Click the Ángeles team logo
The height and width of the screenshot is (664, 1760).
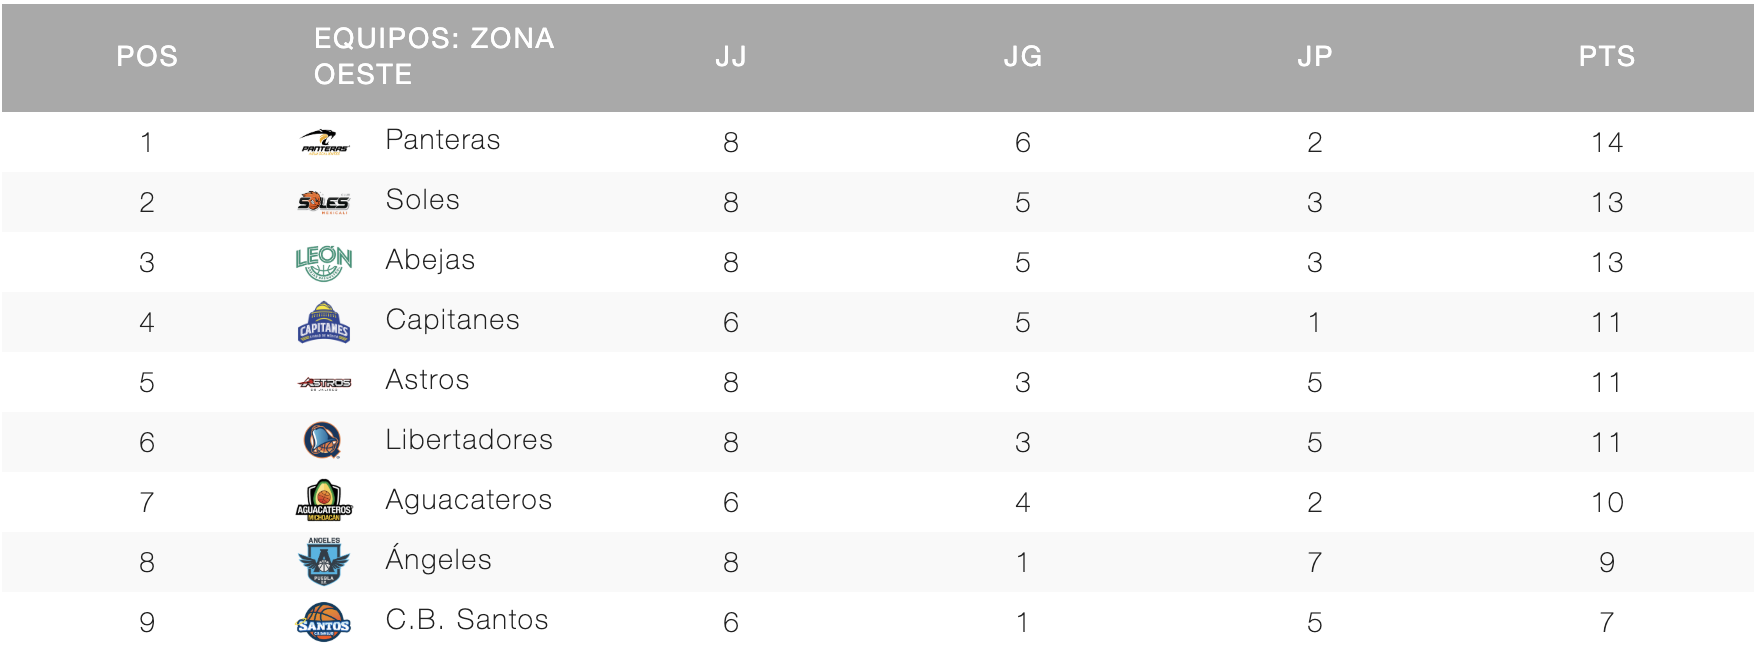[324, 561]
